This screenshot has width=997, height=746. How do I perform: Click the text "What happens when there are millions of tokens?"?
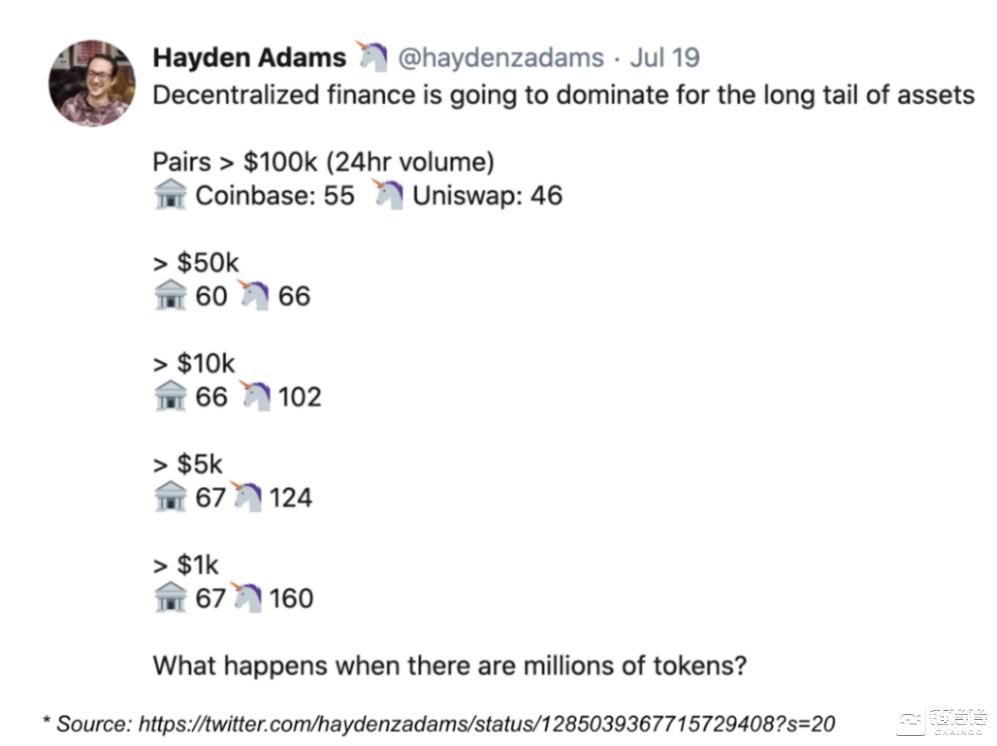(x=450, y=666)
